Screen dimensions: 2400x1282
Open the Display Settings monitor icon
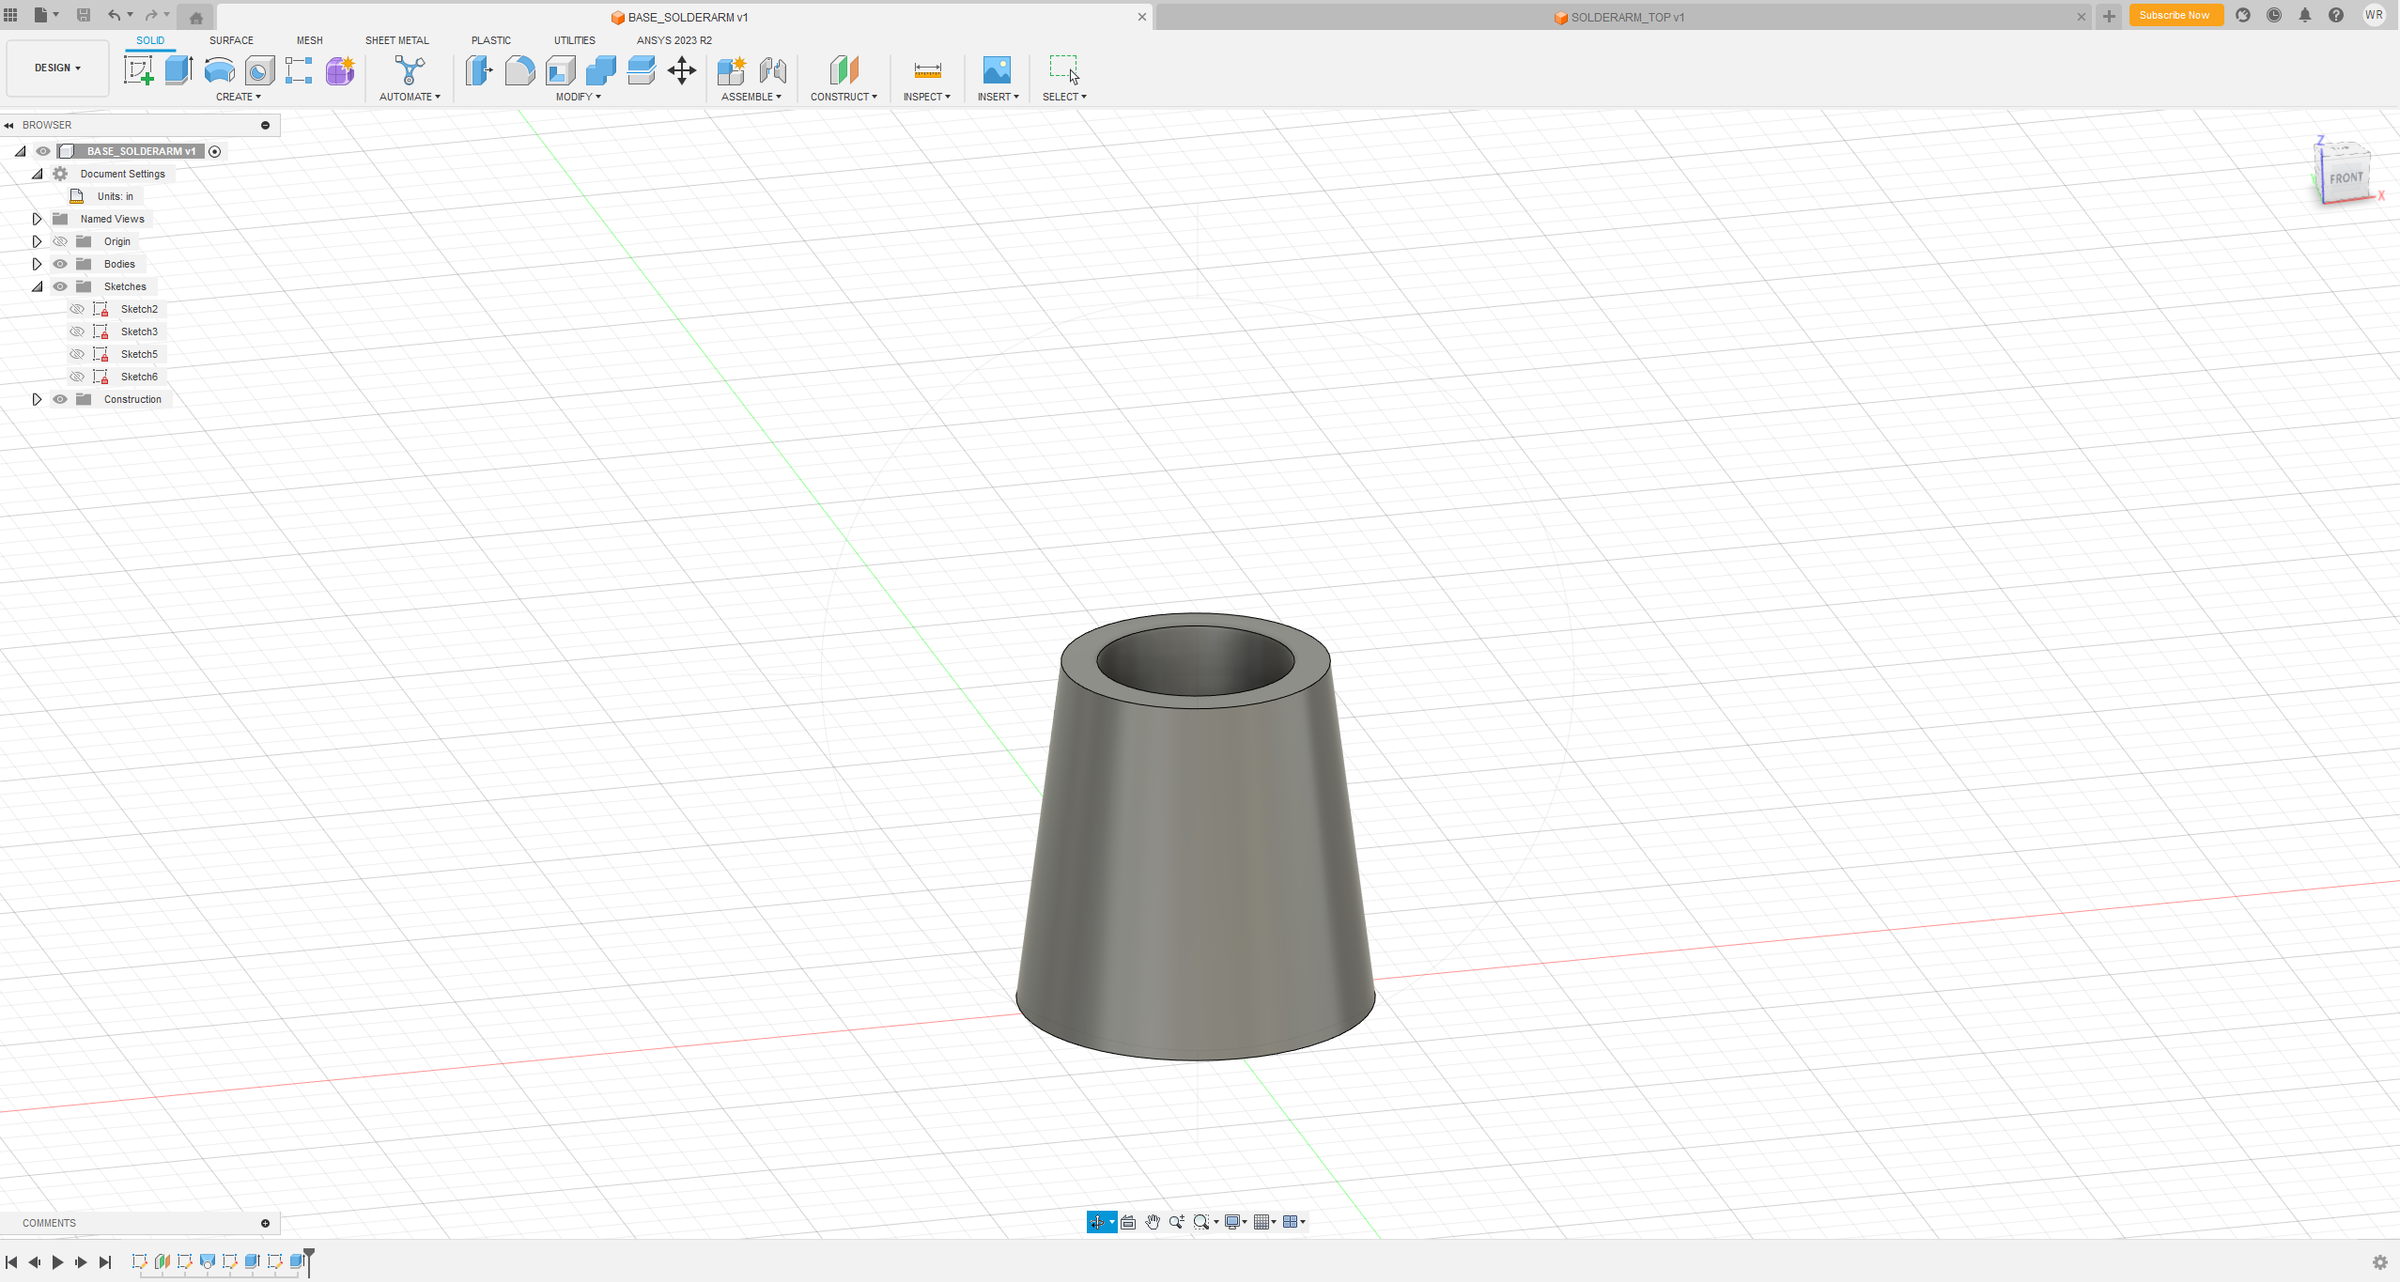[1233, 1222]
